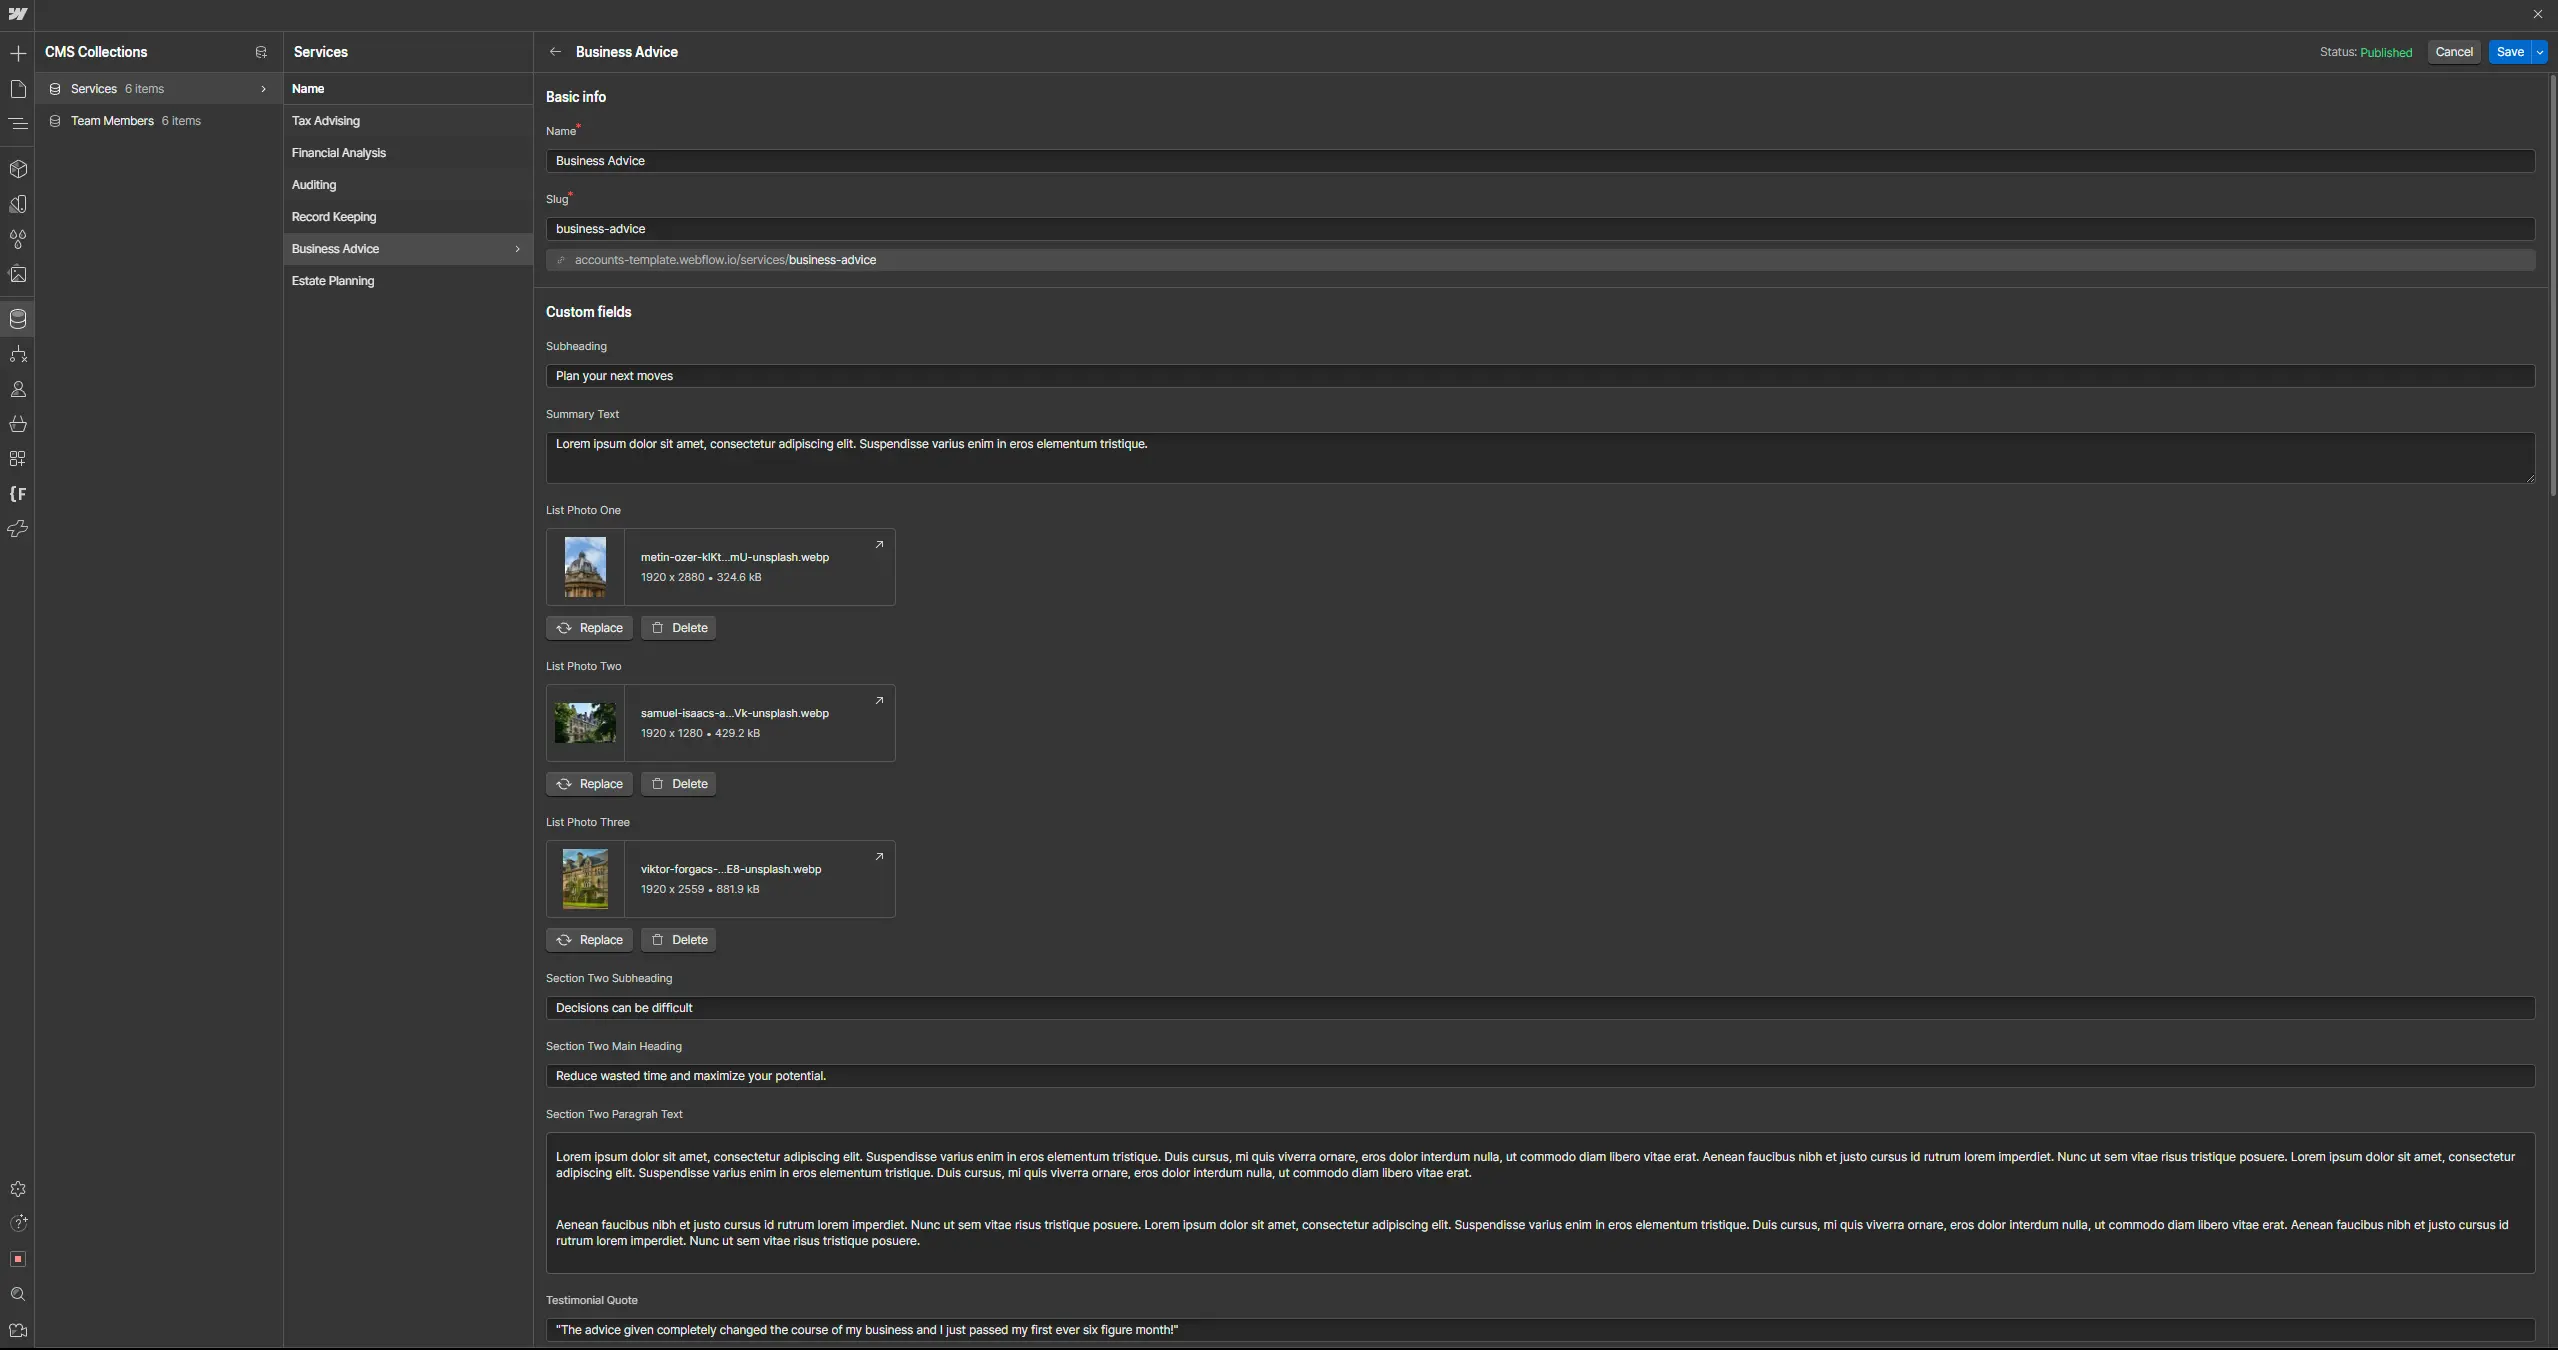Open the Users panel icon
The height and width of the screenshot is (1350, 2558).
17,389
